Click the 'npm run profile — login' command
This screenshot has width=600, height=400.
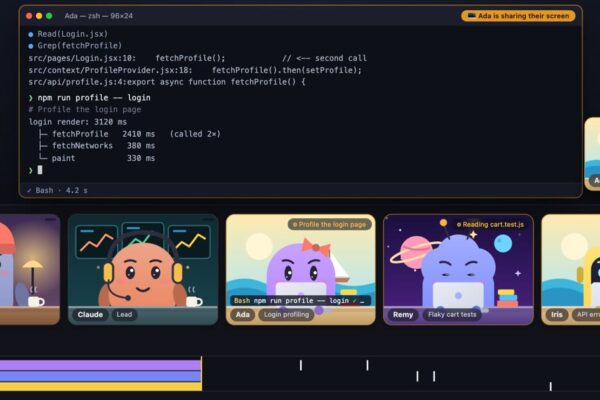coord(94,98)
